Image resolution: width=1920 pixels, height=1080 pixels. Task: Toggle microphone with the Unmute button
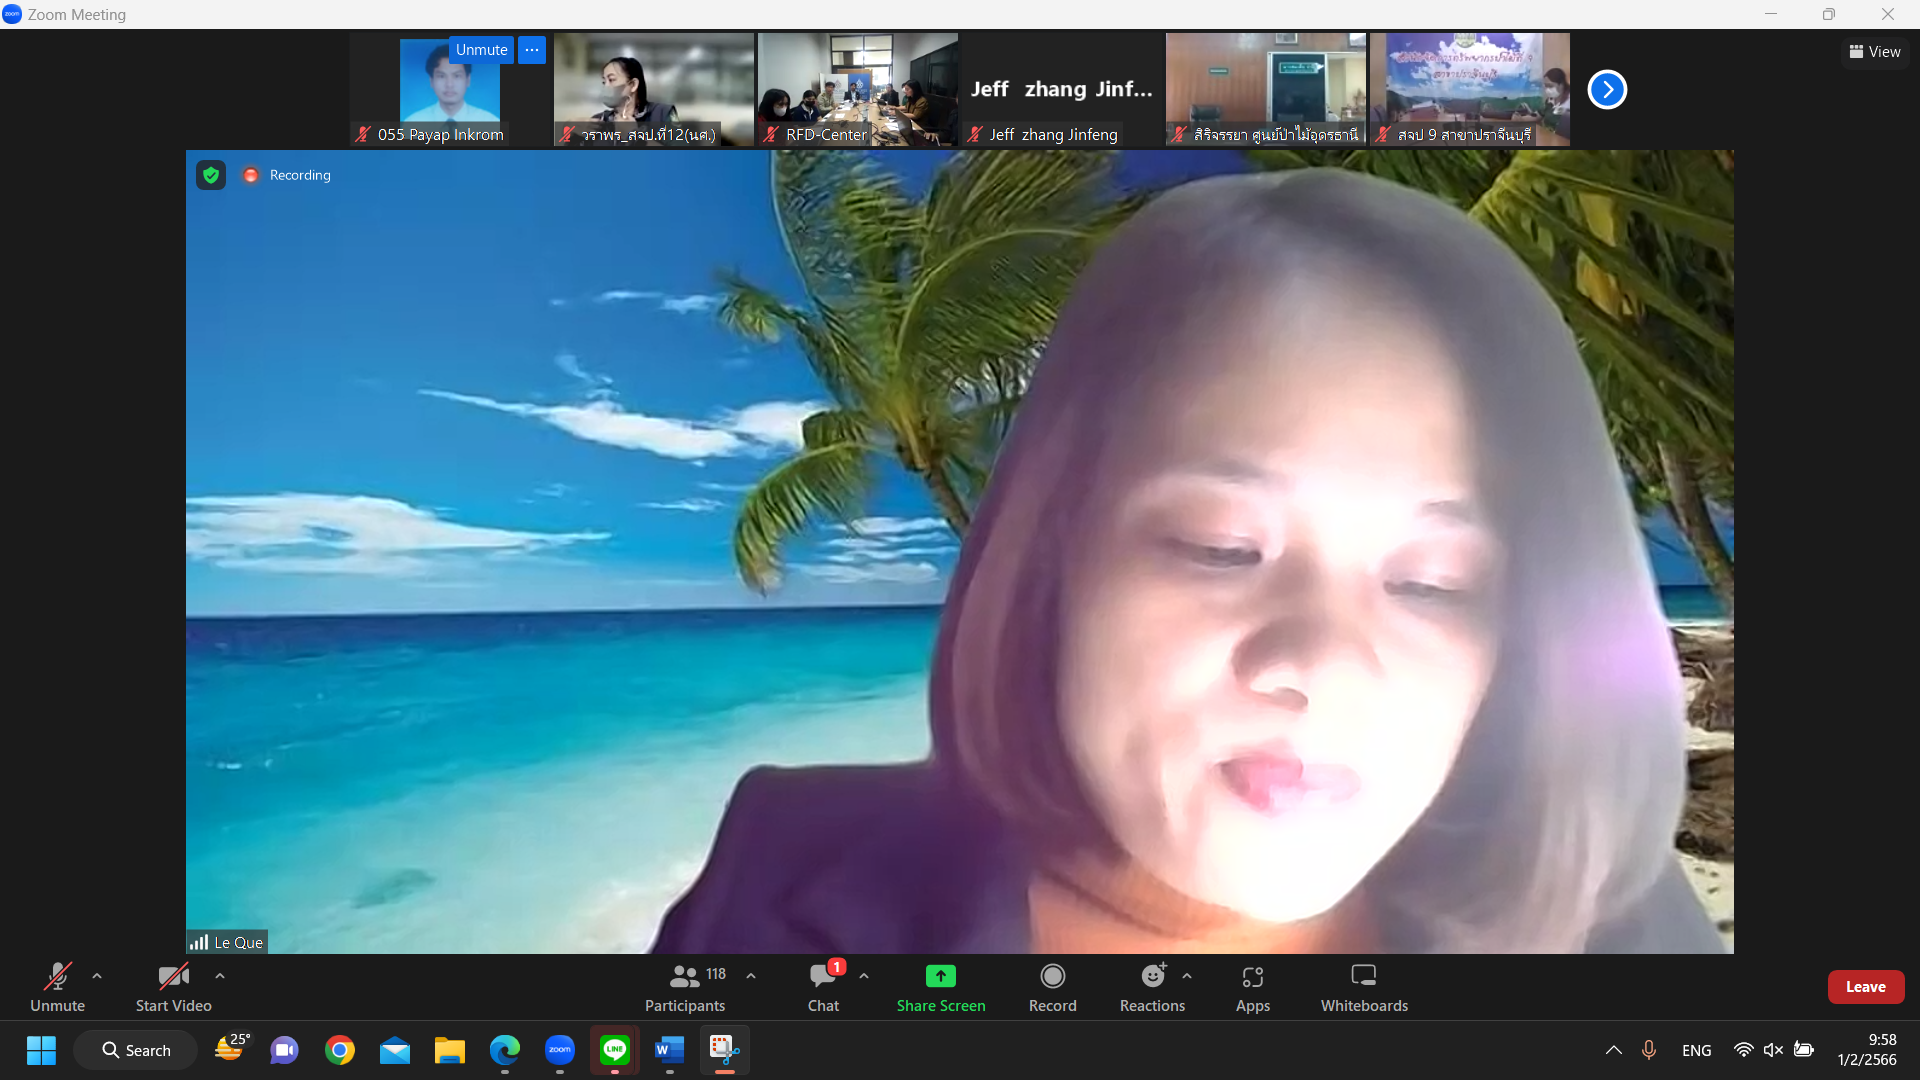pos(57,986)
